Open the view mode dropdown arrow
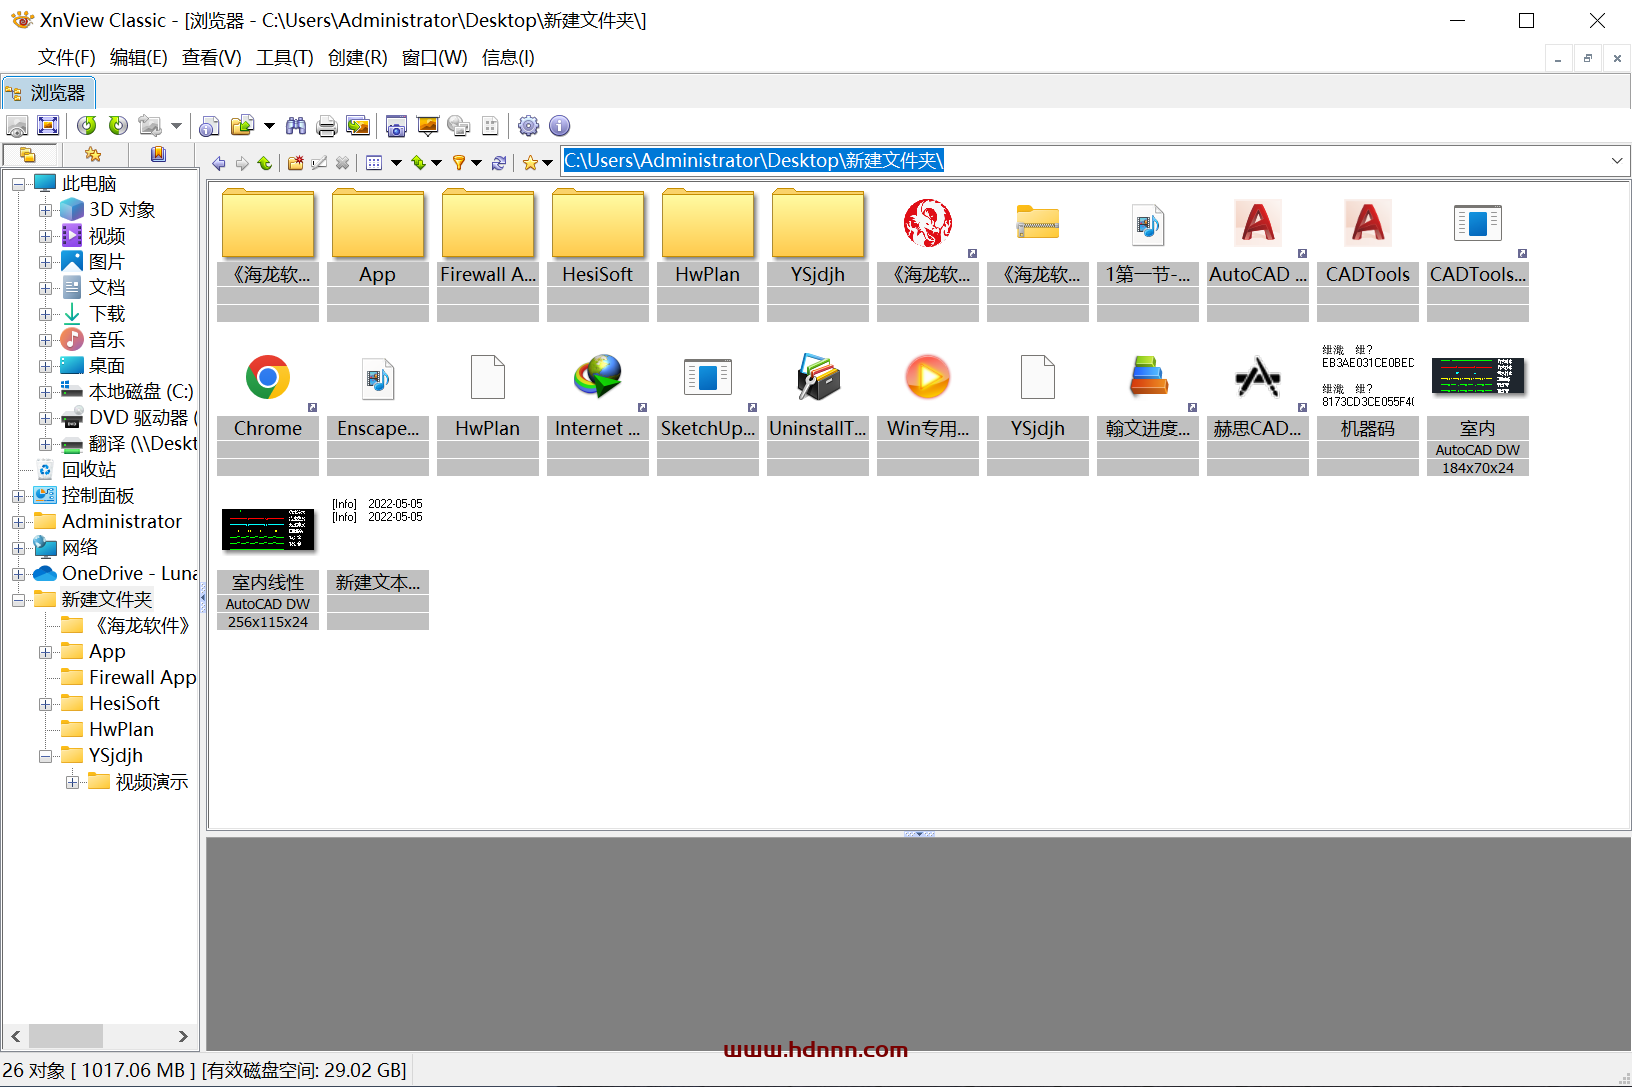Image resolution: width=1632 pixels, height=1087 pixels. 396,163
